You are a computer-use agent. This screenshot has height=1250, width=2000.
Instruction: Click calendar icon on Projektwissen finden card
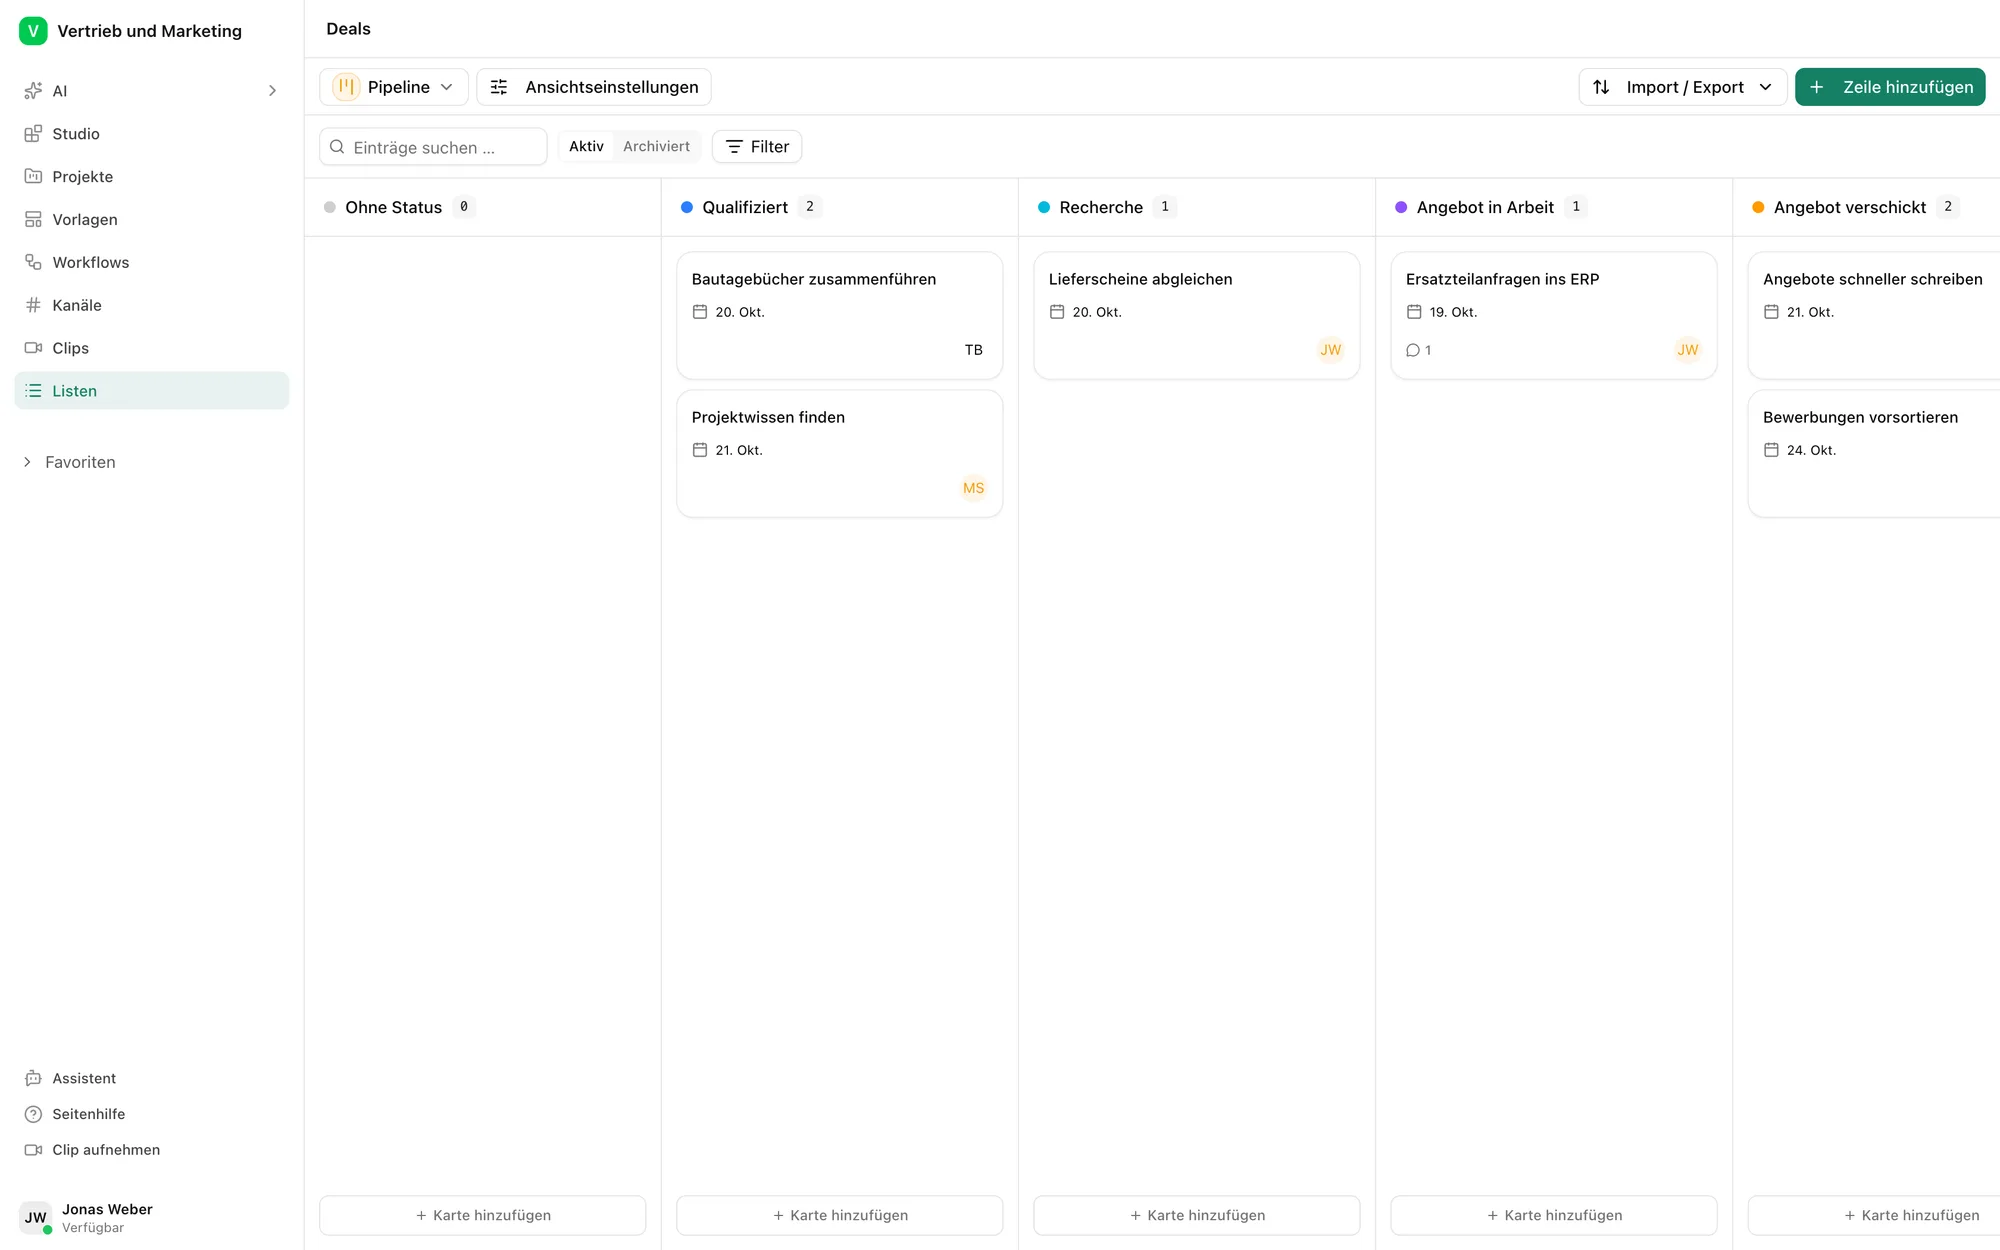click(x=700, y=450)
